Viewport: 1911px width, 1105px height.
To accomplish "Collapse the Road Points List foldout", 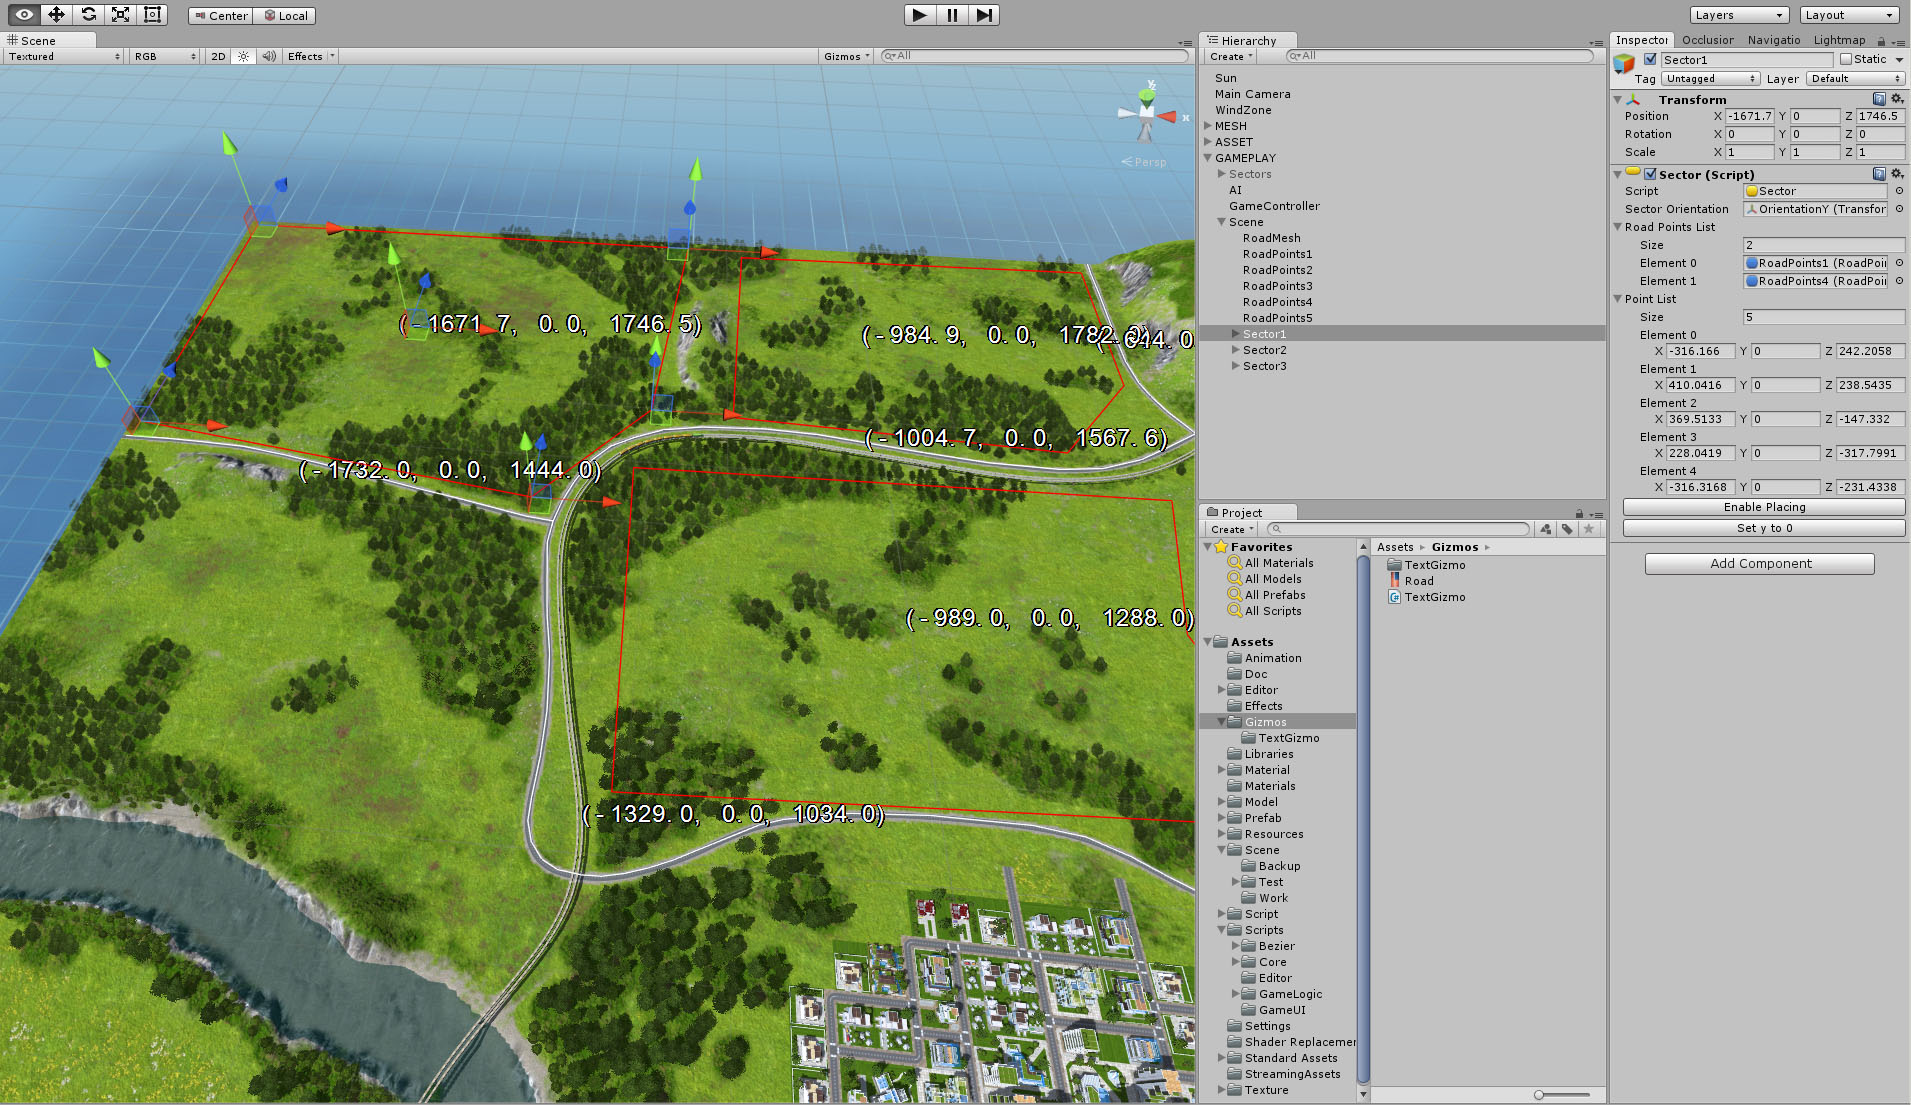I will pyautogui.click(x=1617, y=227).
